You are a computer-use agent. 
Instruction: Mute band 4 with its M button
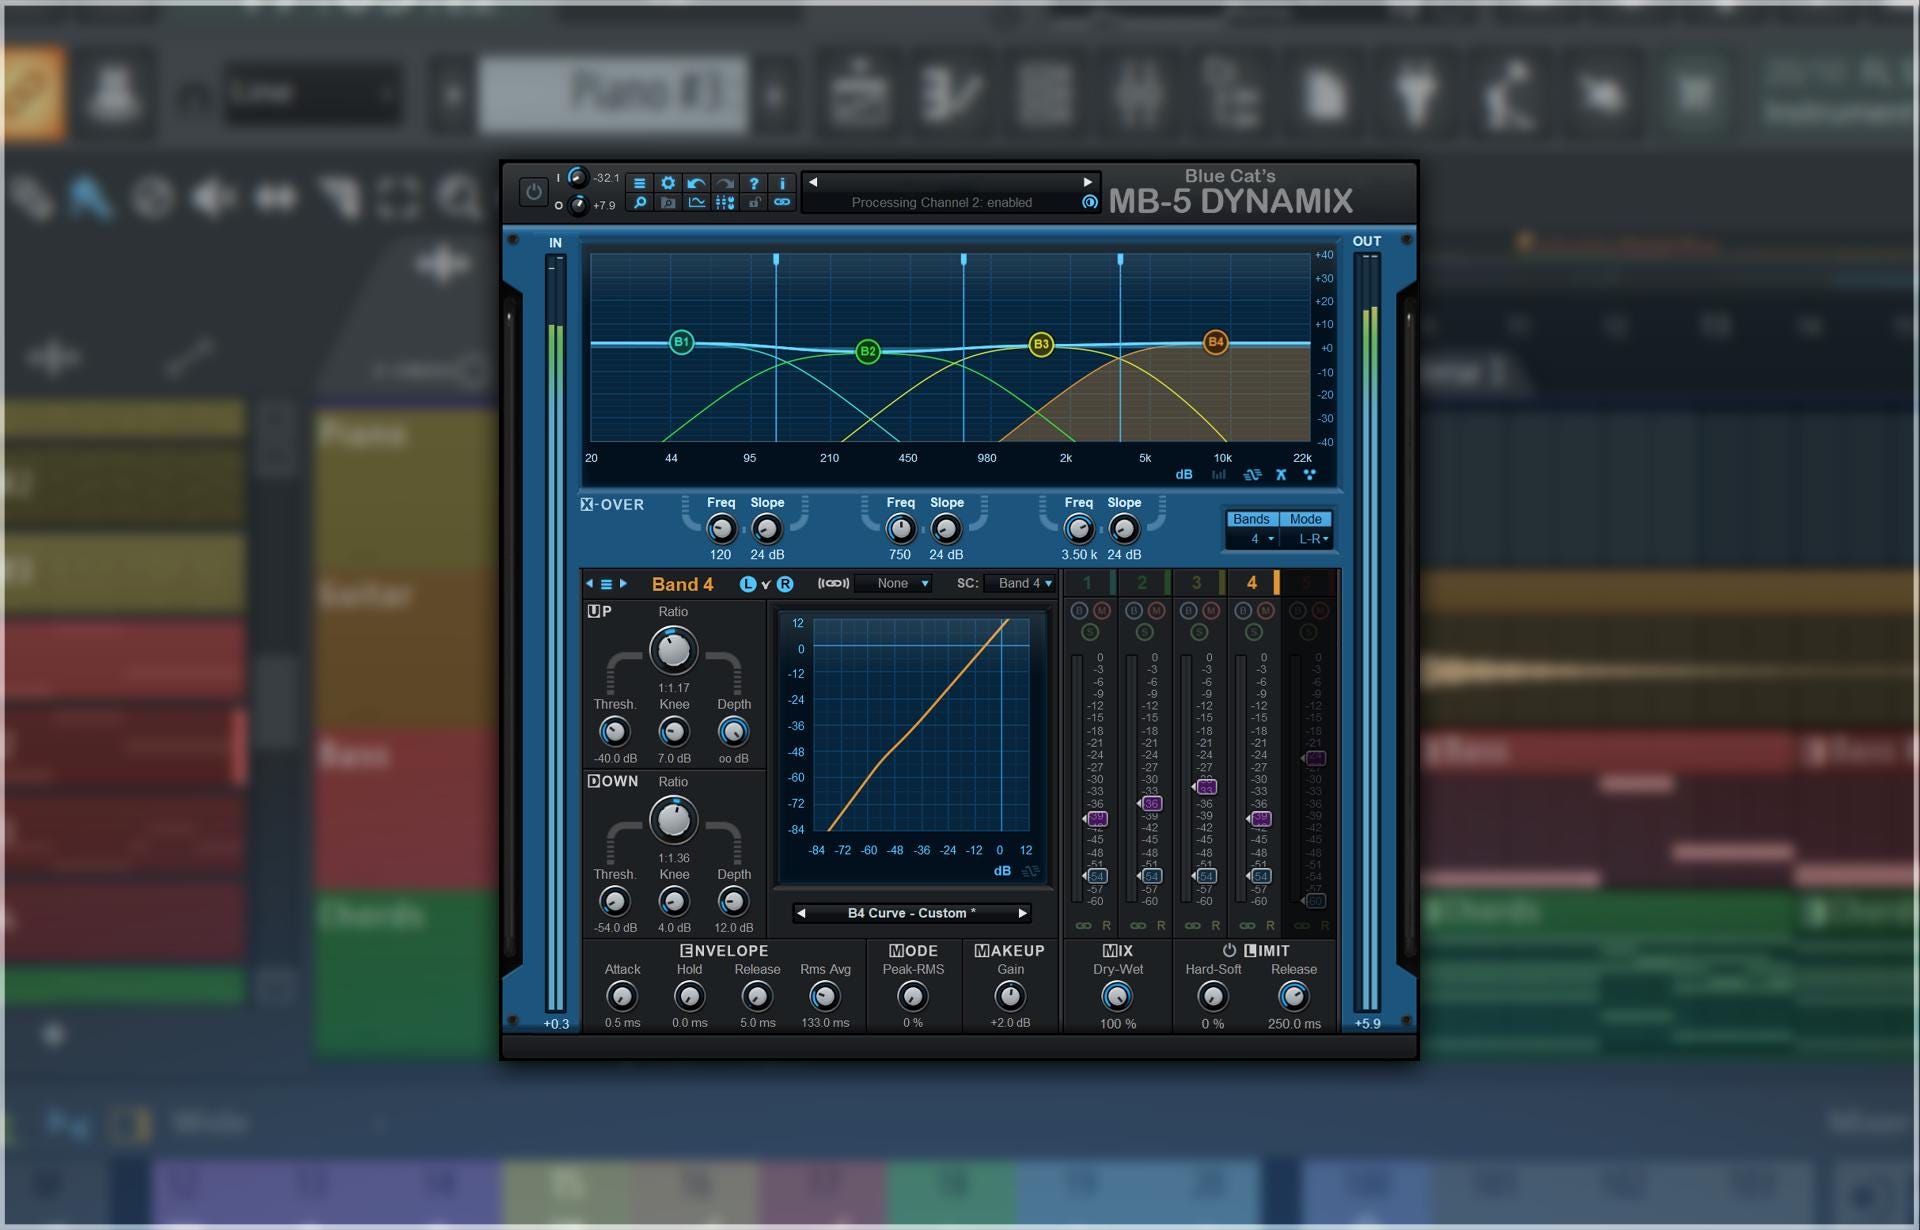tap(1266, 610)
